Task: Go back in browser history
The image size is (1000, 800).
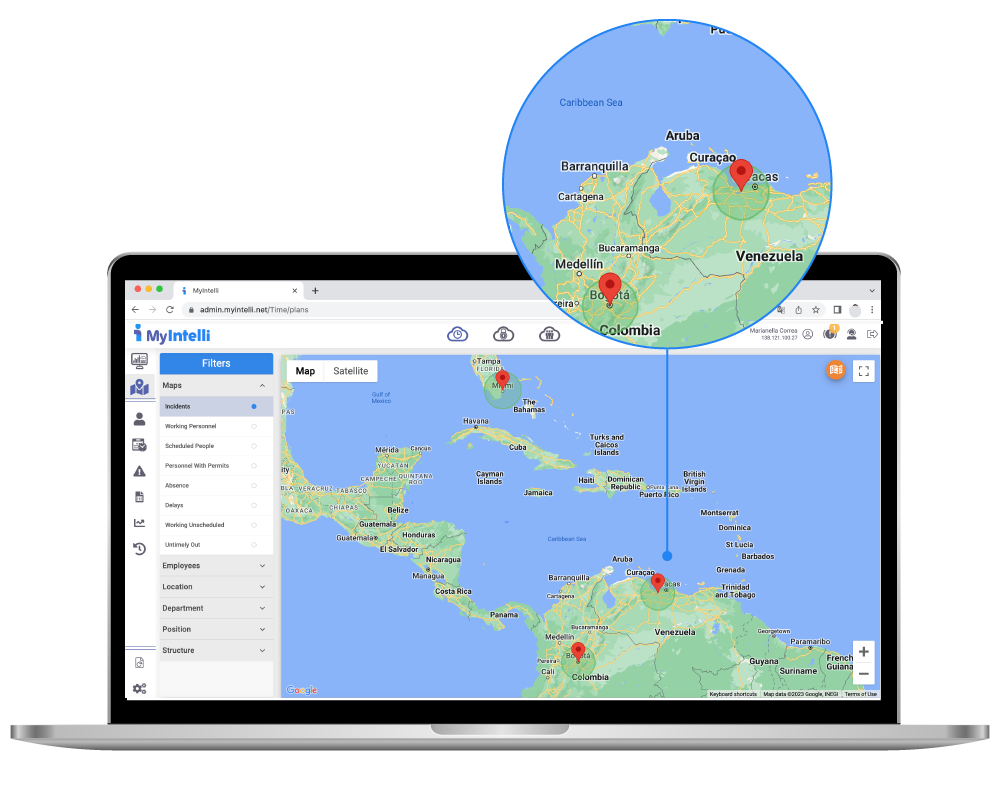Action: click(x=135, y=309)
